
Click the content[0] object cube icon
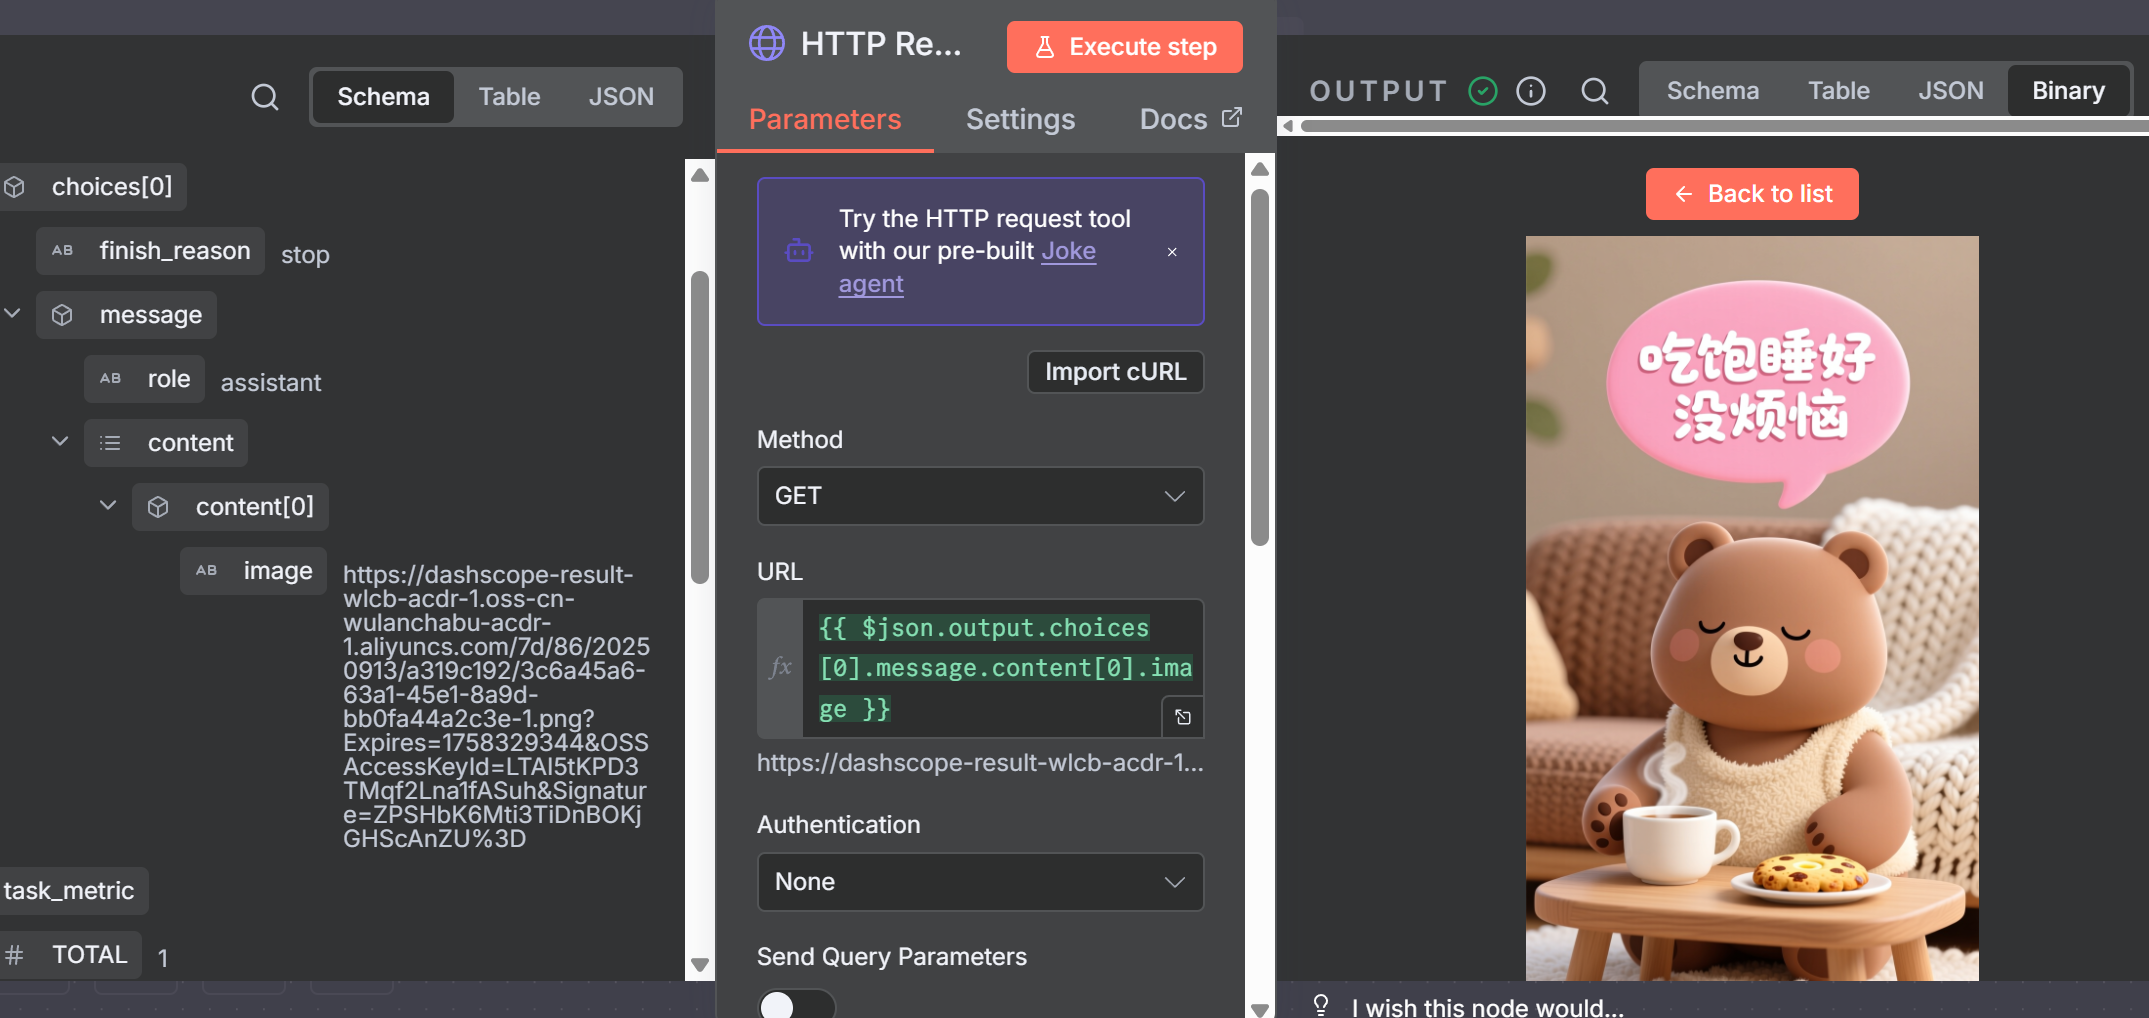[158, 507]
